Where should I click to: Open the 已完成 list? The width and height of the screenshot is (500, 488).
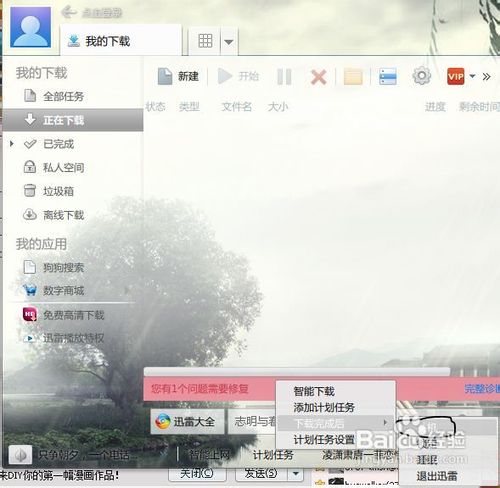point(58,144)
